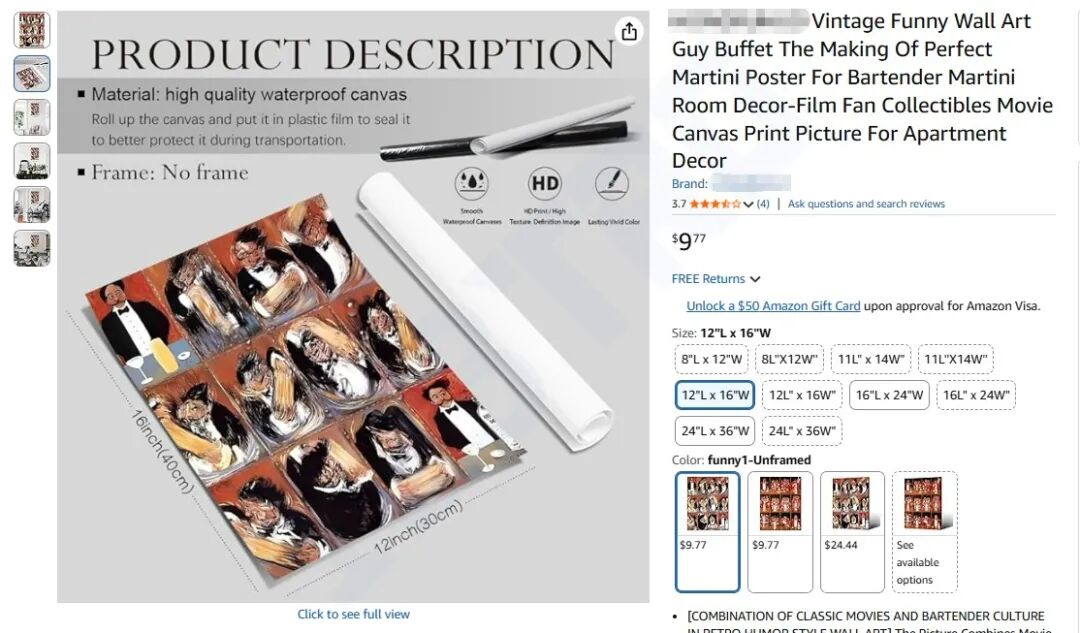This screenshot has width=1080, height=633.
Task: Click the star rating icons
Action: pyautogui.click(x=714, y=204)
